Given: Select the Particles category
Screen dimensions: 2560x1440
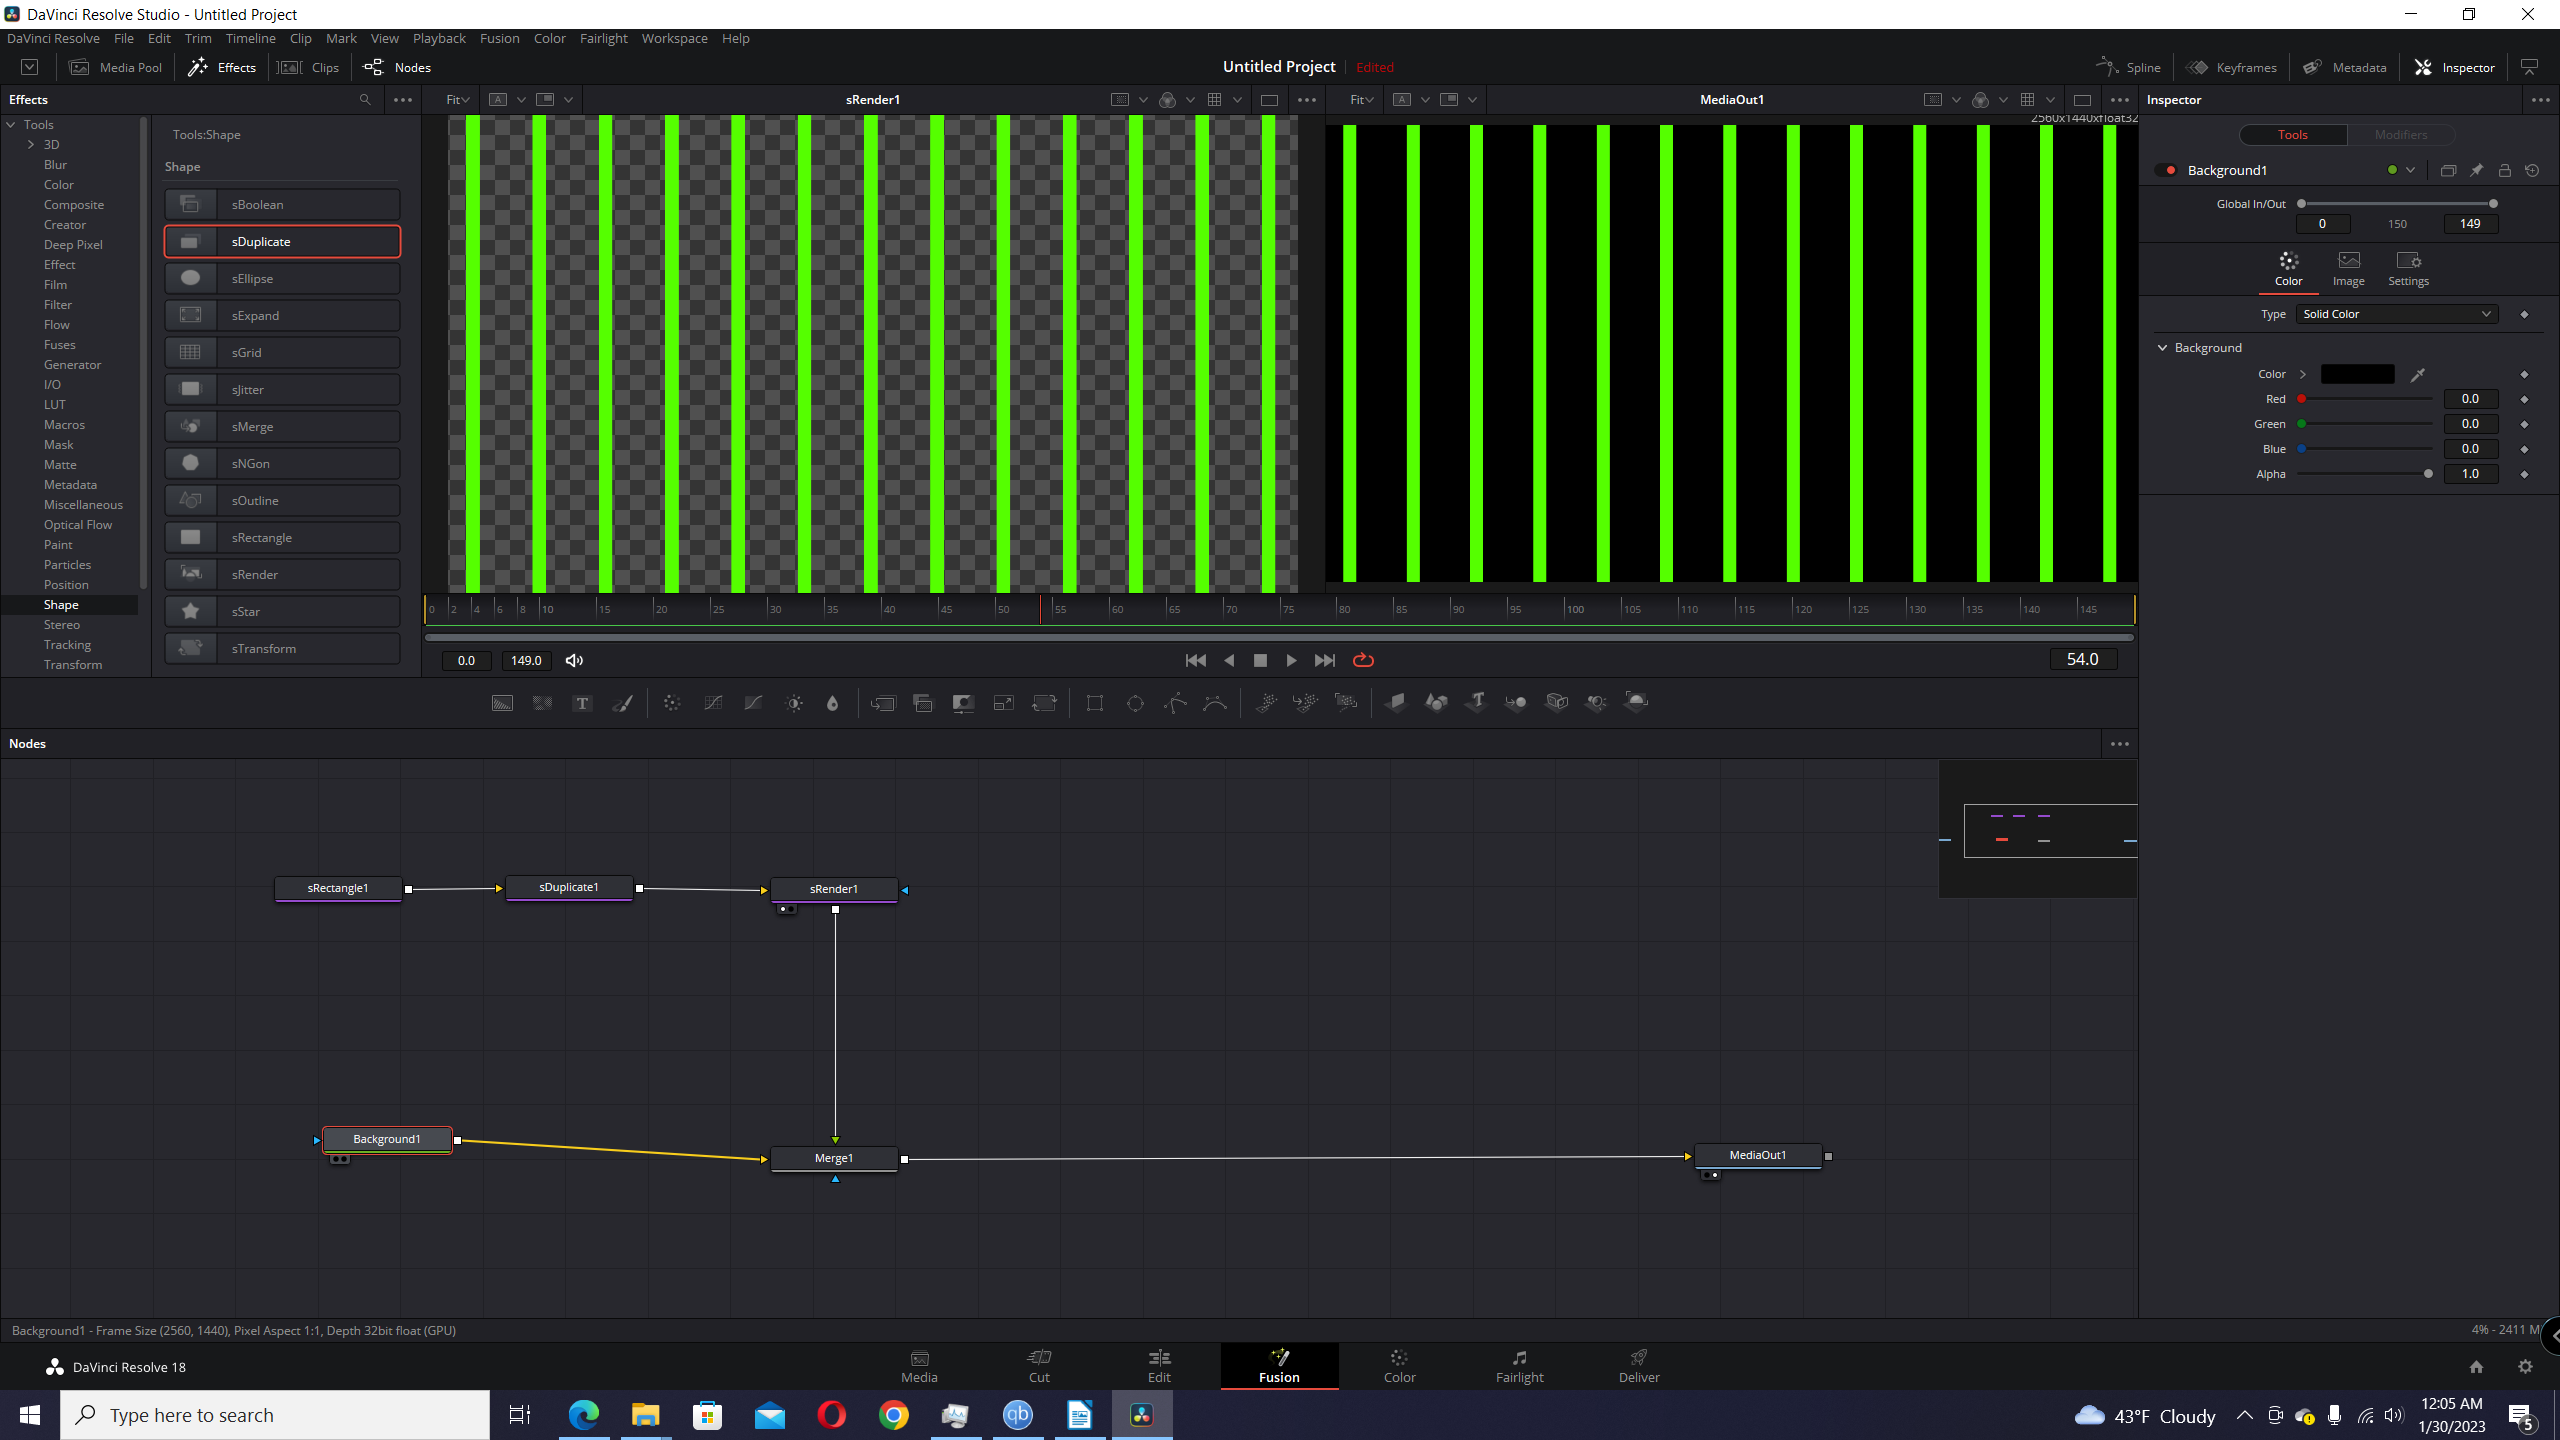Looking at the screenshot, I should [67, 564].
